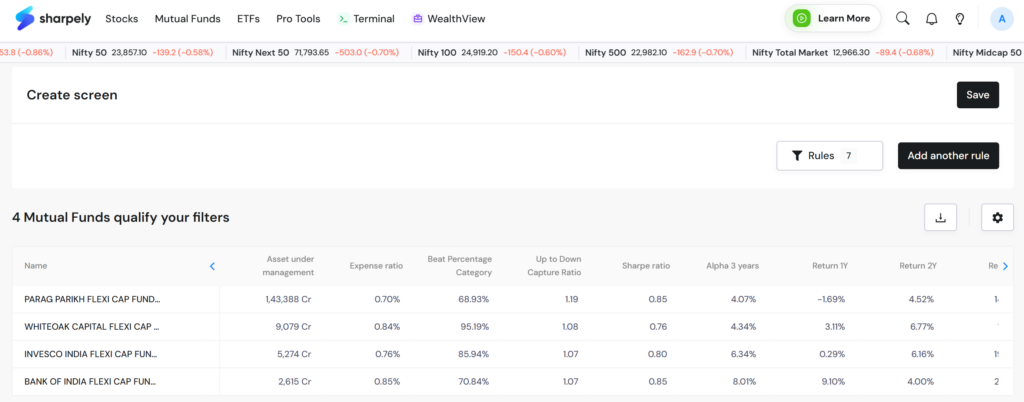Open the search magnifier icon

pyautogui.click(x=903, y=18)
